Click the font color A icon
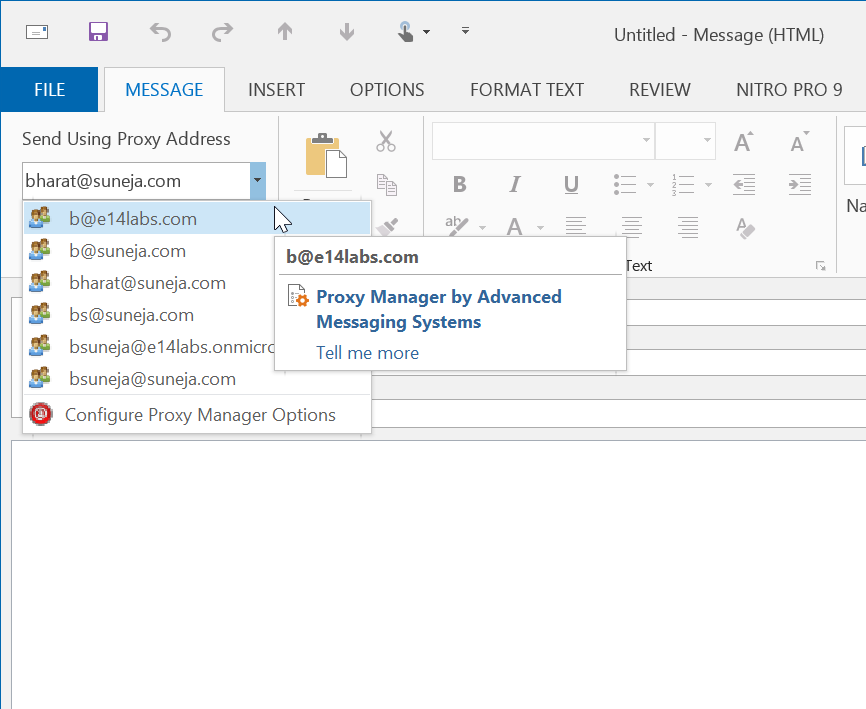 515,226
